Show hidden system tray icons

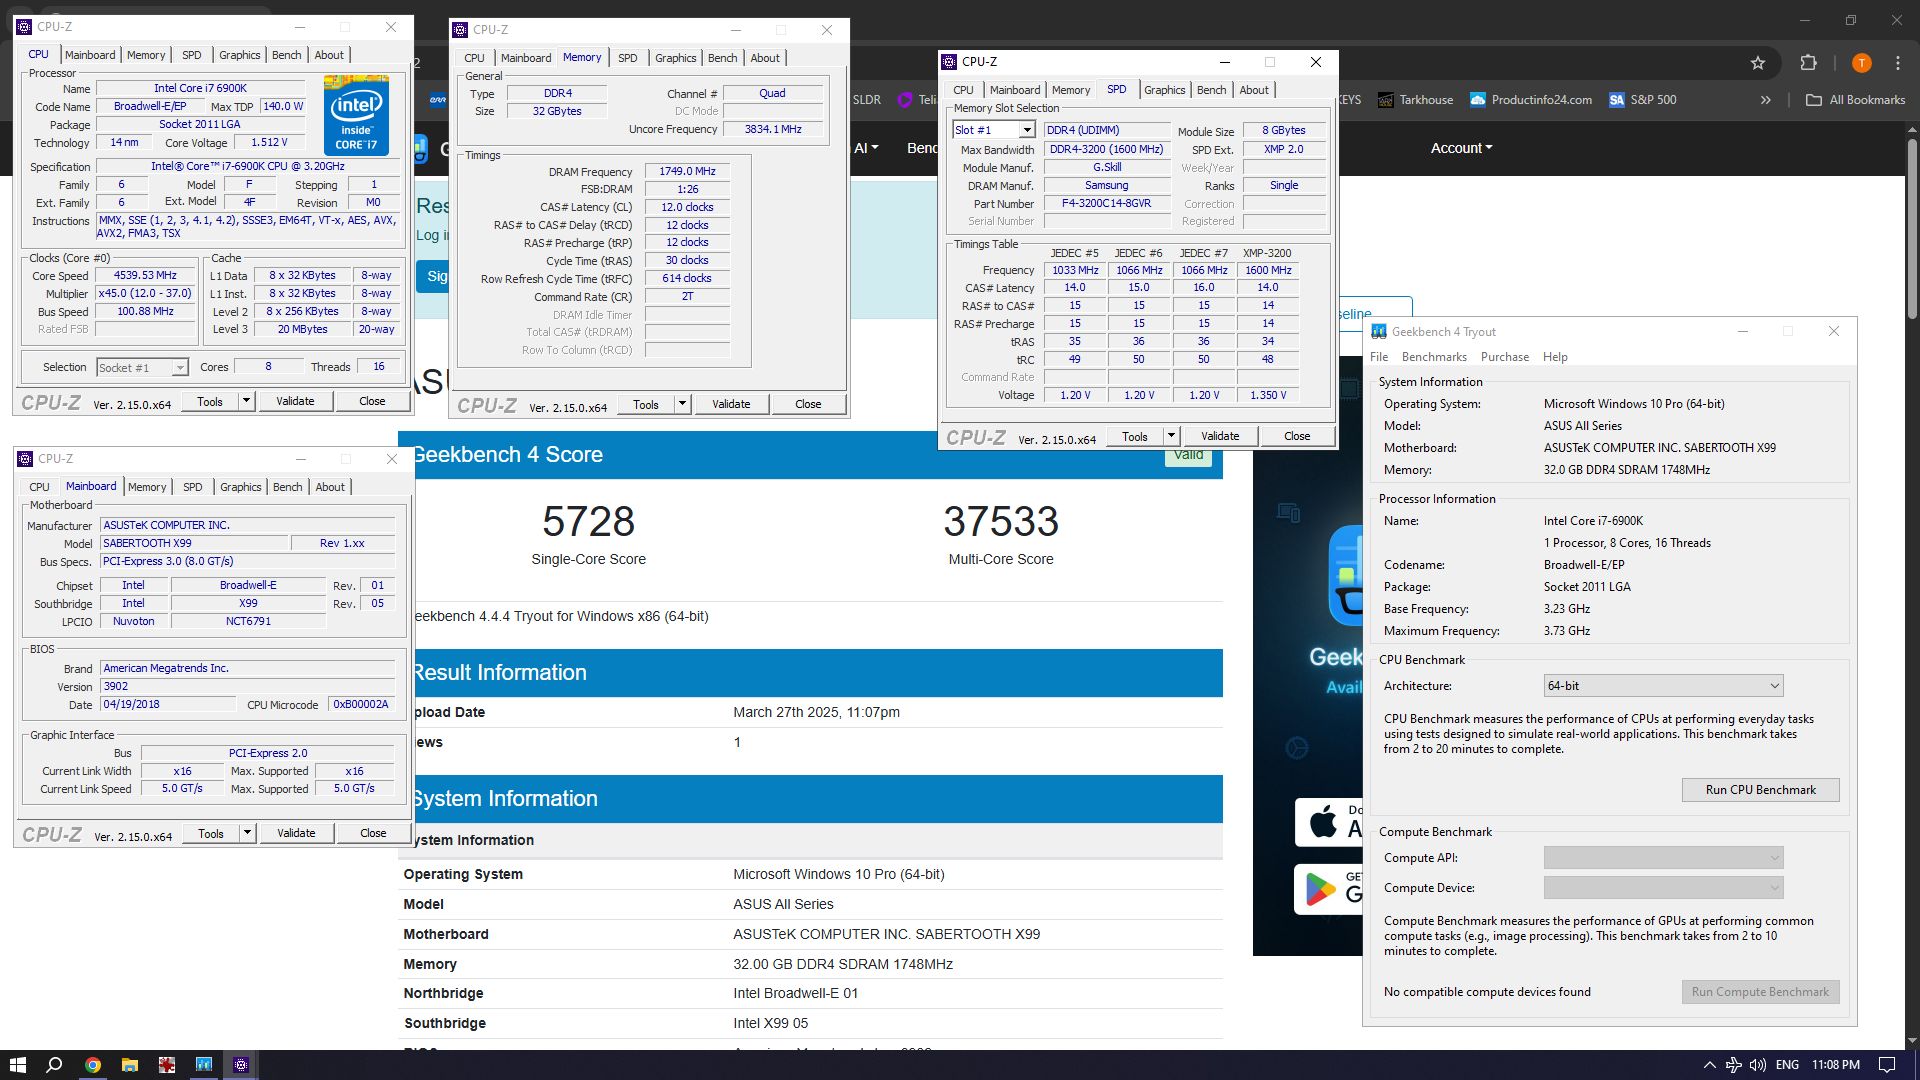(1709, 1065)
